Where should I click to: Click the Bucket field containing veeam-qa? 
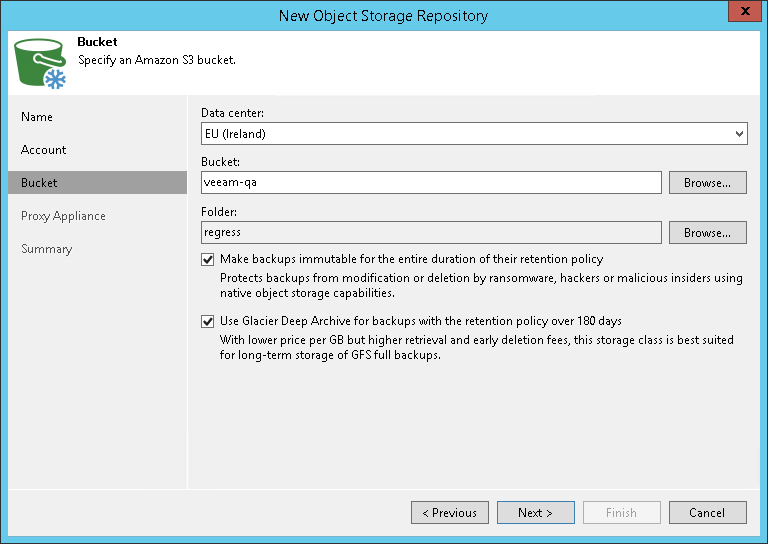[431, 183]
